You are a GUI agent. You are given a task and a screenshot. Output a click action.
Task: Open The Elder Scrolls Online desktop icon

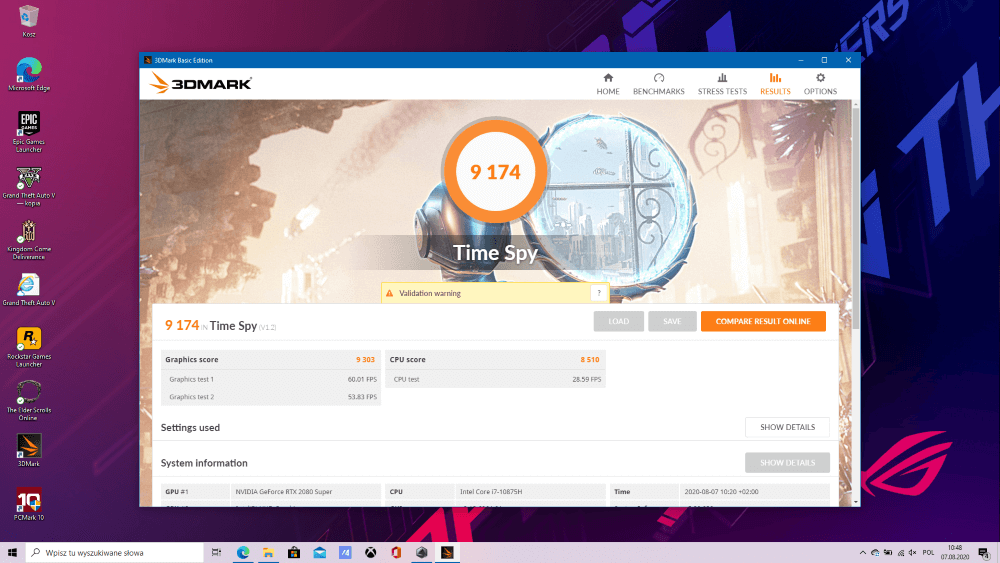click(x=29, y=400)
